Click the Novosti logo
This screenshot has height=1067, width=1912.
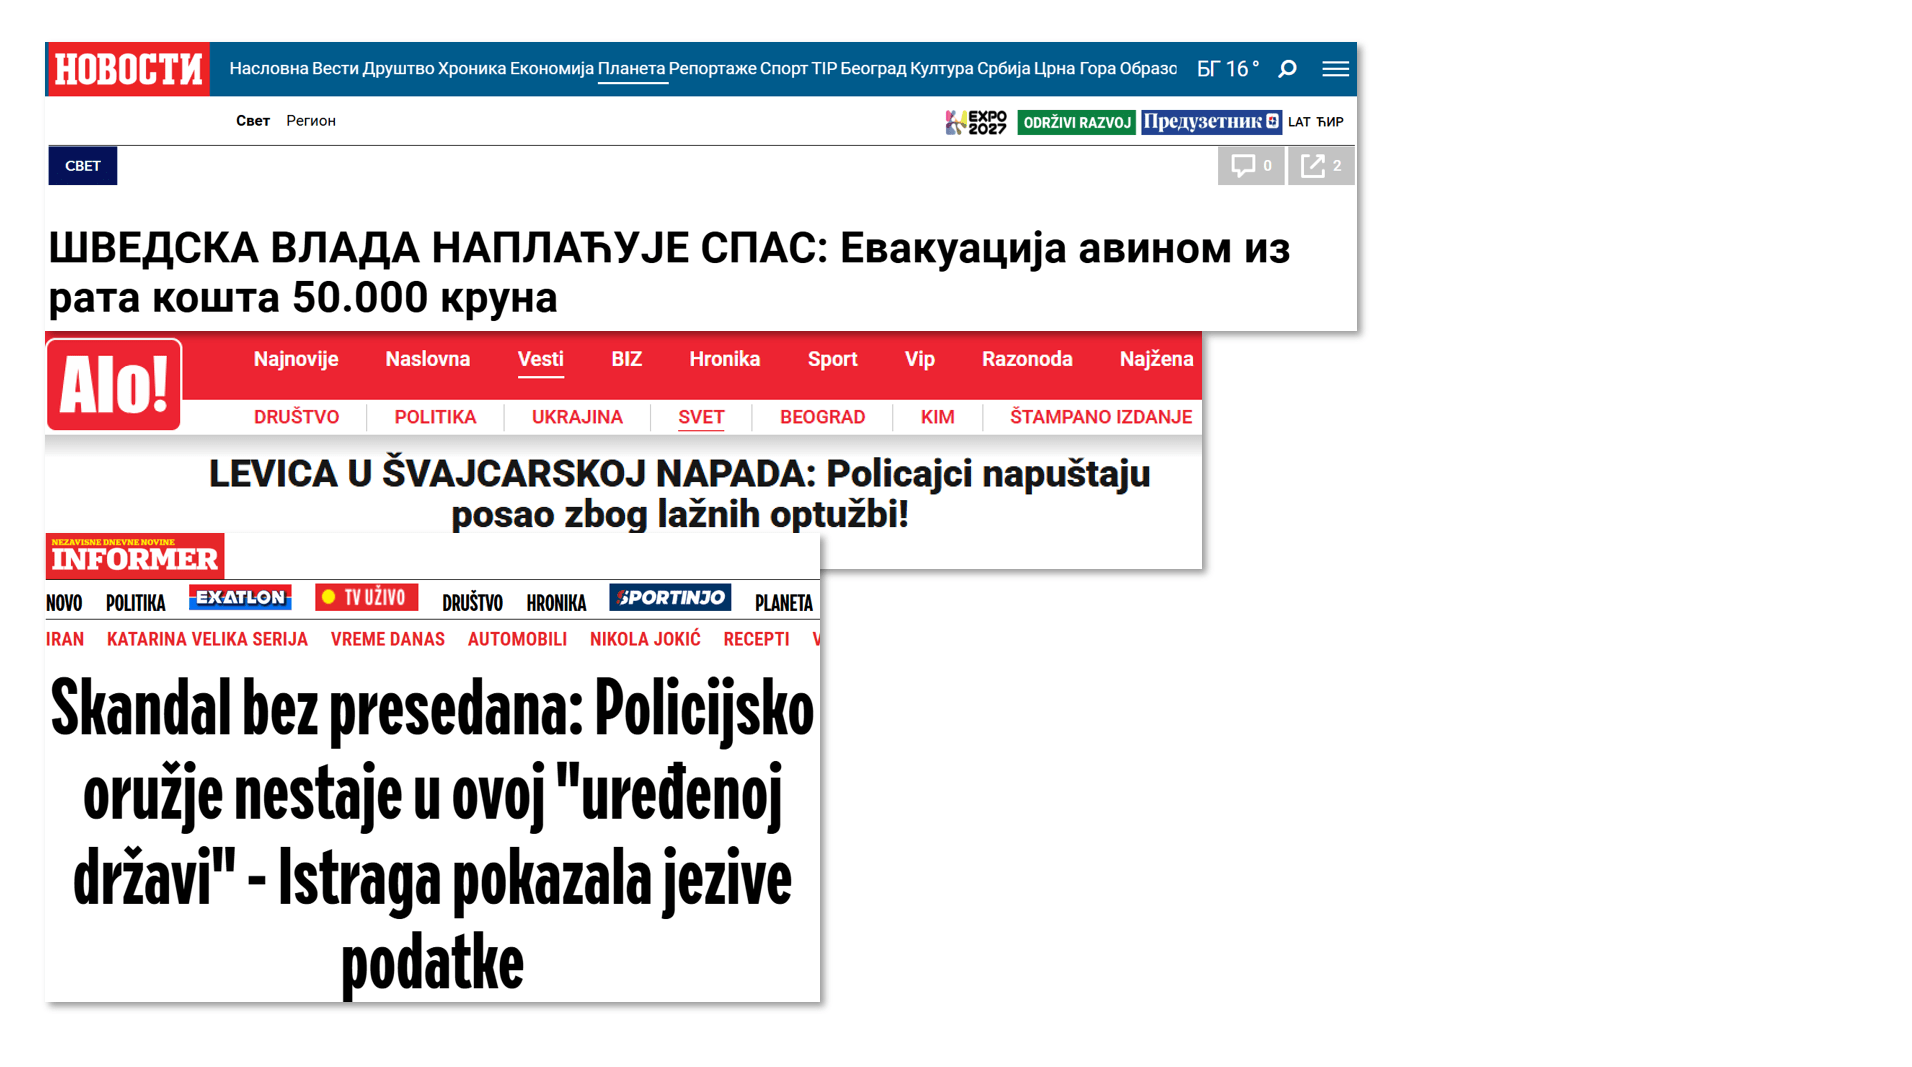tap(128, 69)
